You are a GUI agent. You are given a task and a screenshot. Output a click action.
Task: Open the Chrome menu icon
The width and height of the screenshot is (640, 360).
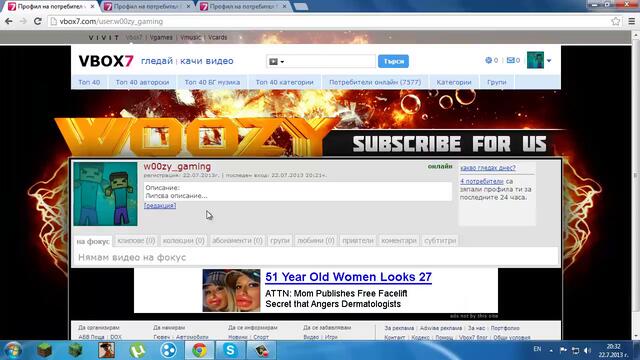(631, 21)
